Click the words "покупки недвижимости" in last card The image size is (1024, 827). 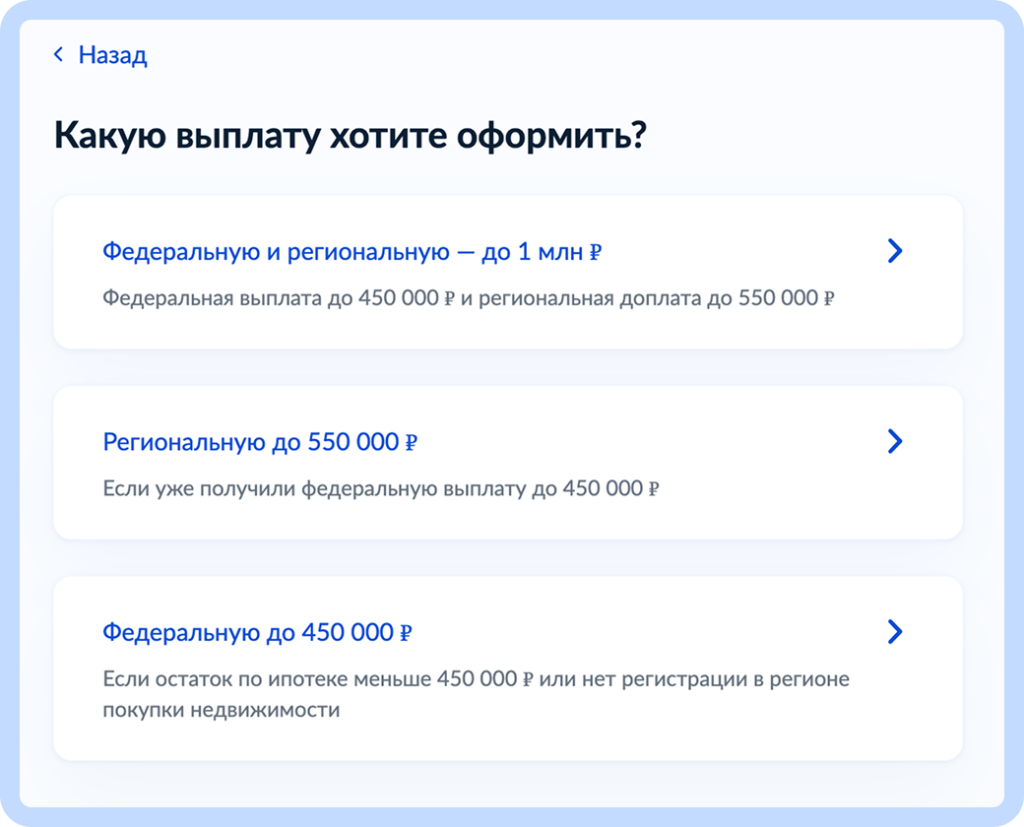pos(221,711)
